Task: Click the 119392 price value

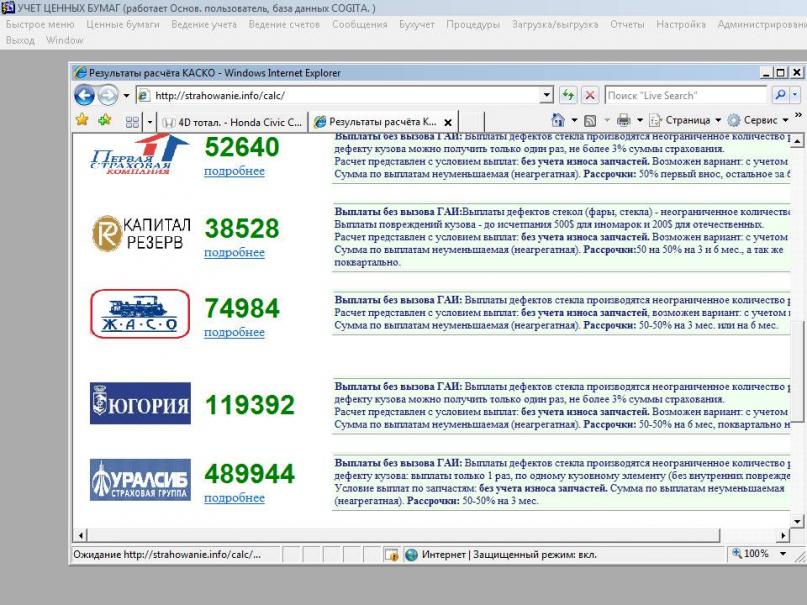Action: 250,405
